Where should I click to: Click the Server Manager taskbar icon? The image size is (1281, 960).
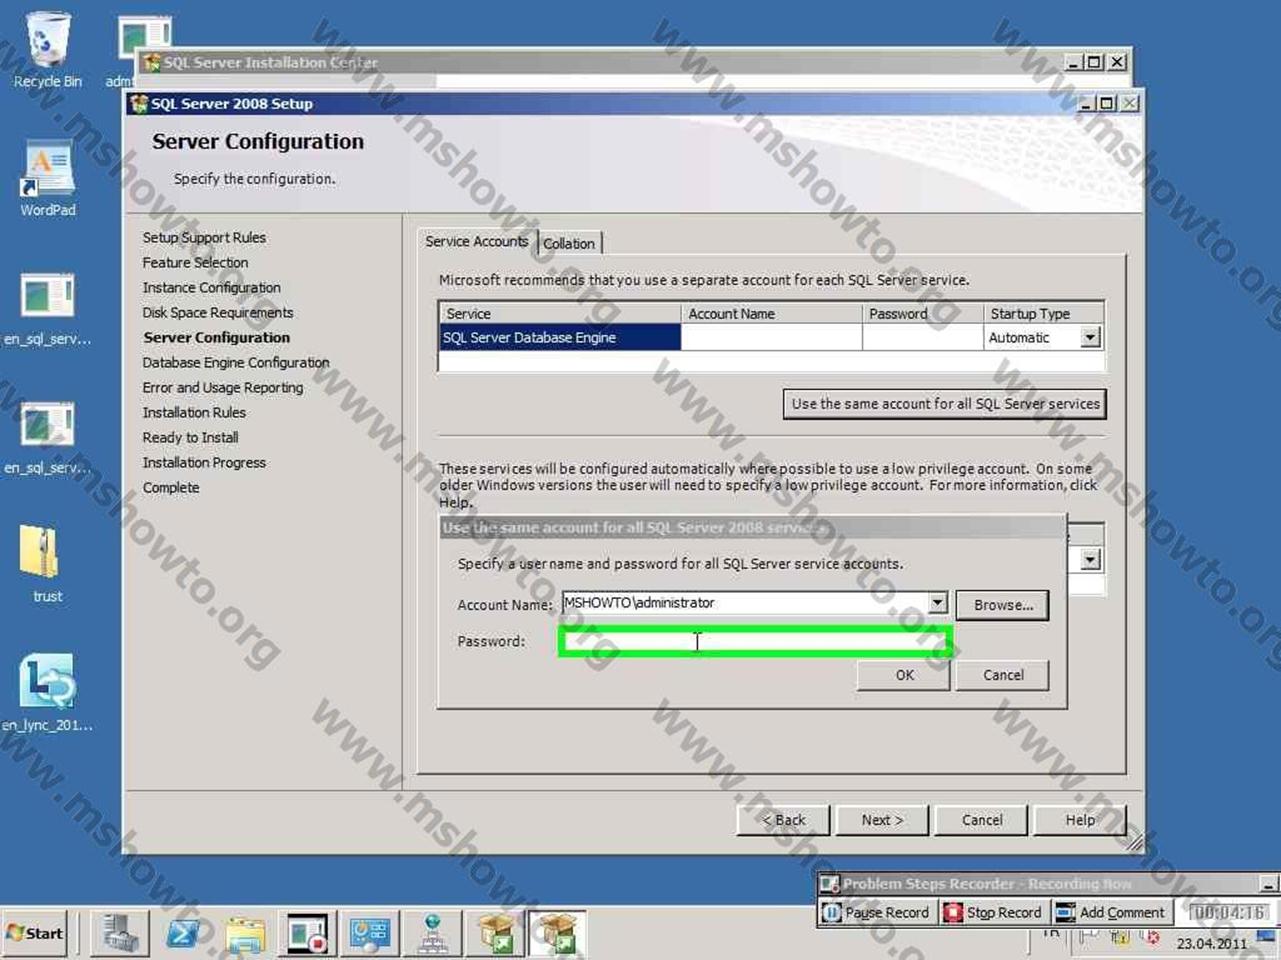[x=120, y=934]
